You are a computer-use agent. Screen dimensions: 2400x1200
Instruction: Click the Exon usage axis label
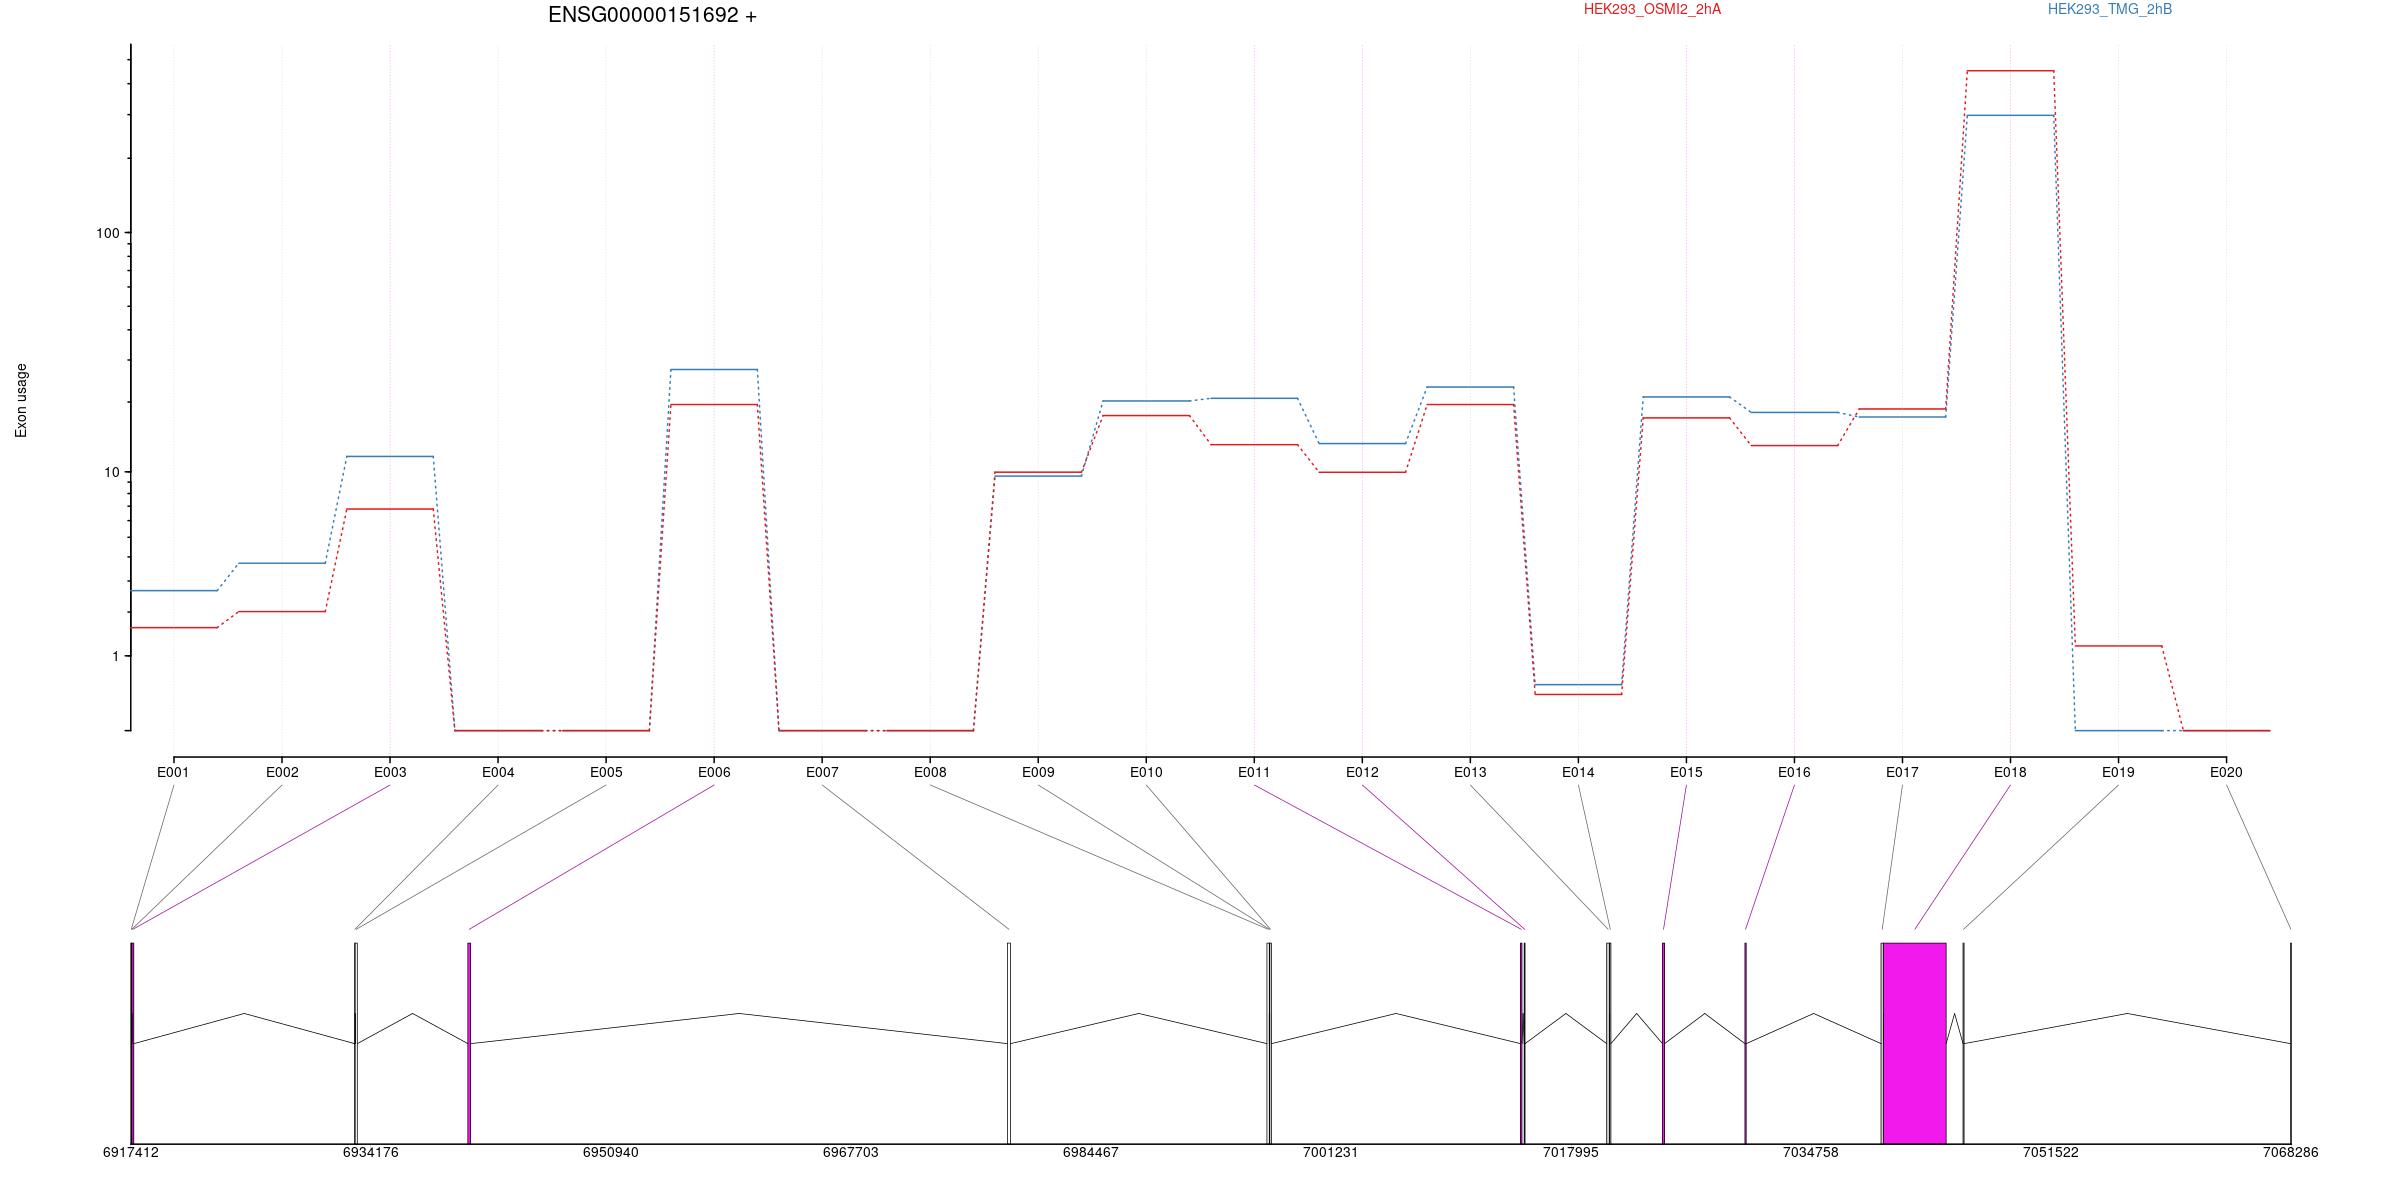[21, 400]
